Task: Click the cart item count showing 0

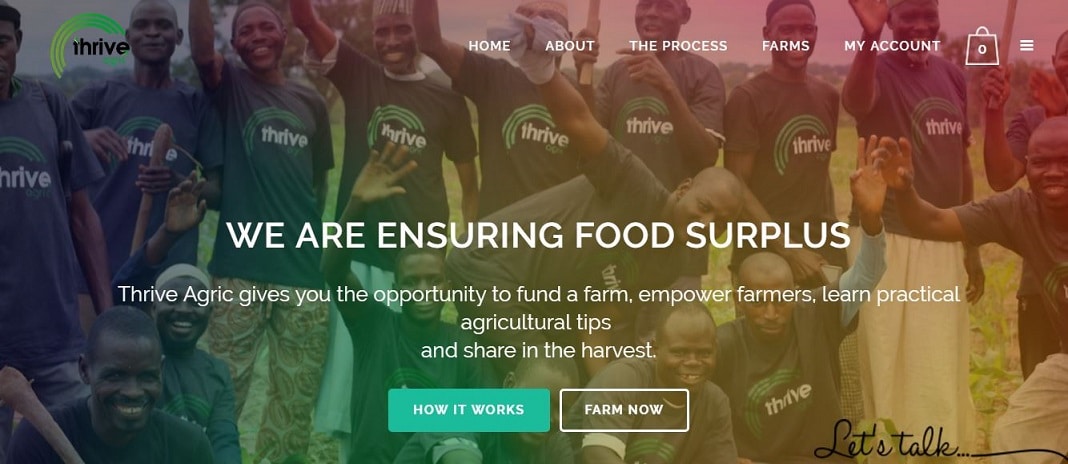Action: click(981, 50)
